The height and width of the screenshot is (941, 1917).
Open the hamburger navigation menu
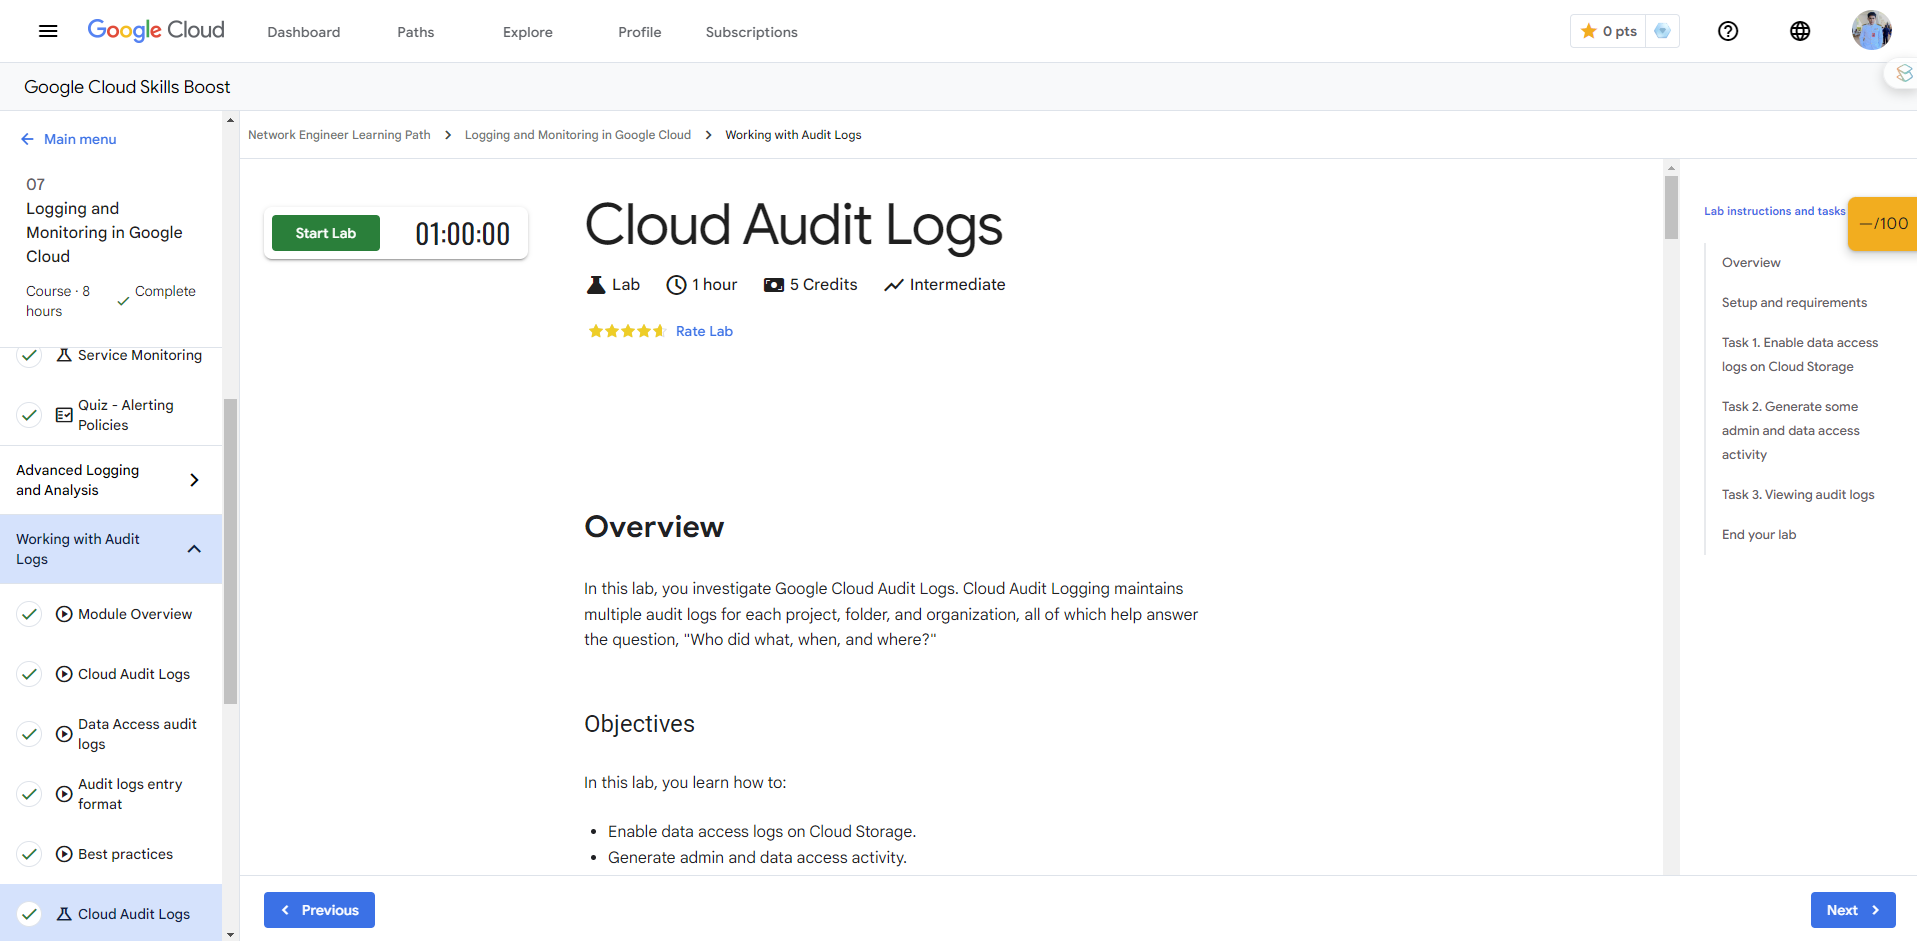pos(48,31)
